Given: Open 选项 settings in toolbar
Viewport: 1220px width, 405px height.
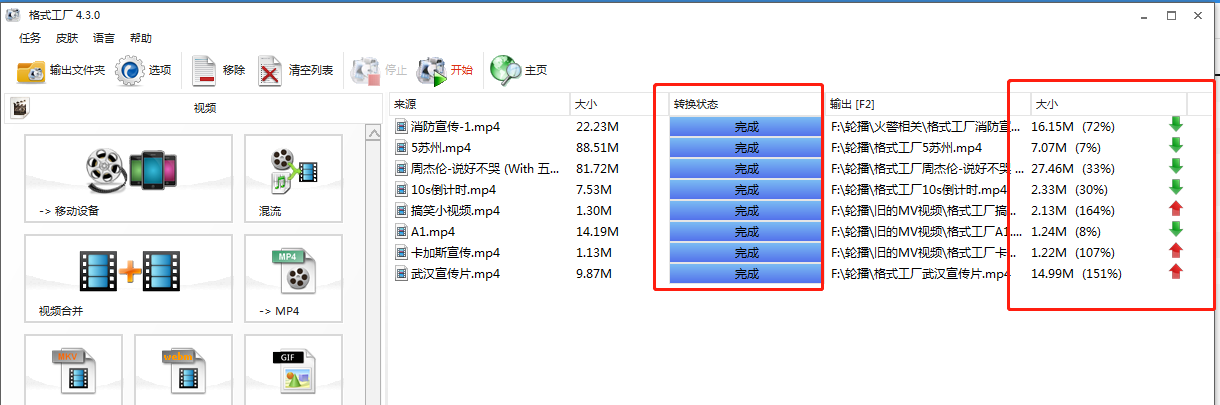Looking at the screenshot, I should point(144,71).
